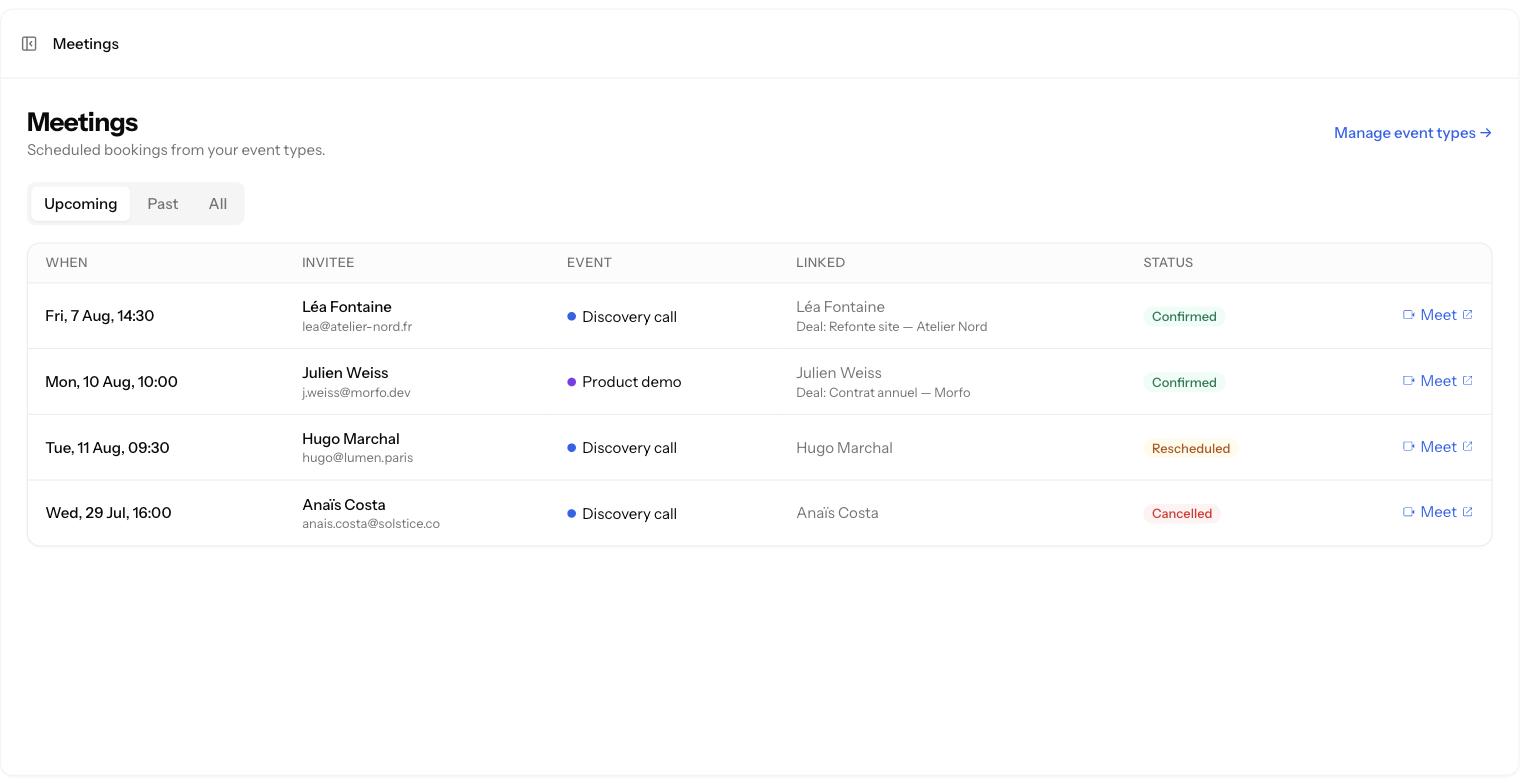Image resolution: width=1528 pixels, height=784 pixels.
Task: Click the purple dot beside Product demo
Action: [x=572, y=382]
